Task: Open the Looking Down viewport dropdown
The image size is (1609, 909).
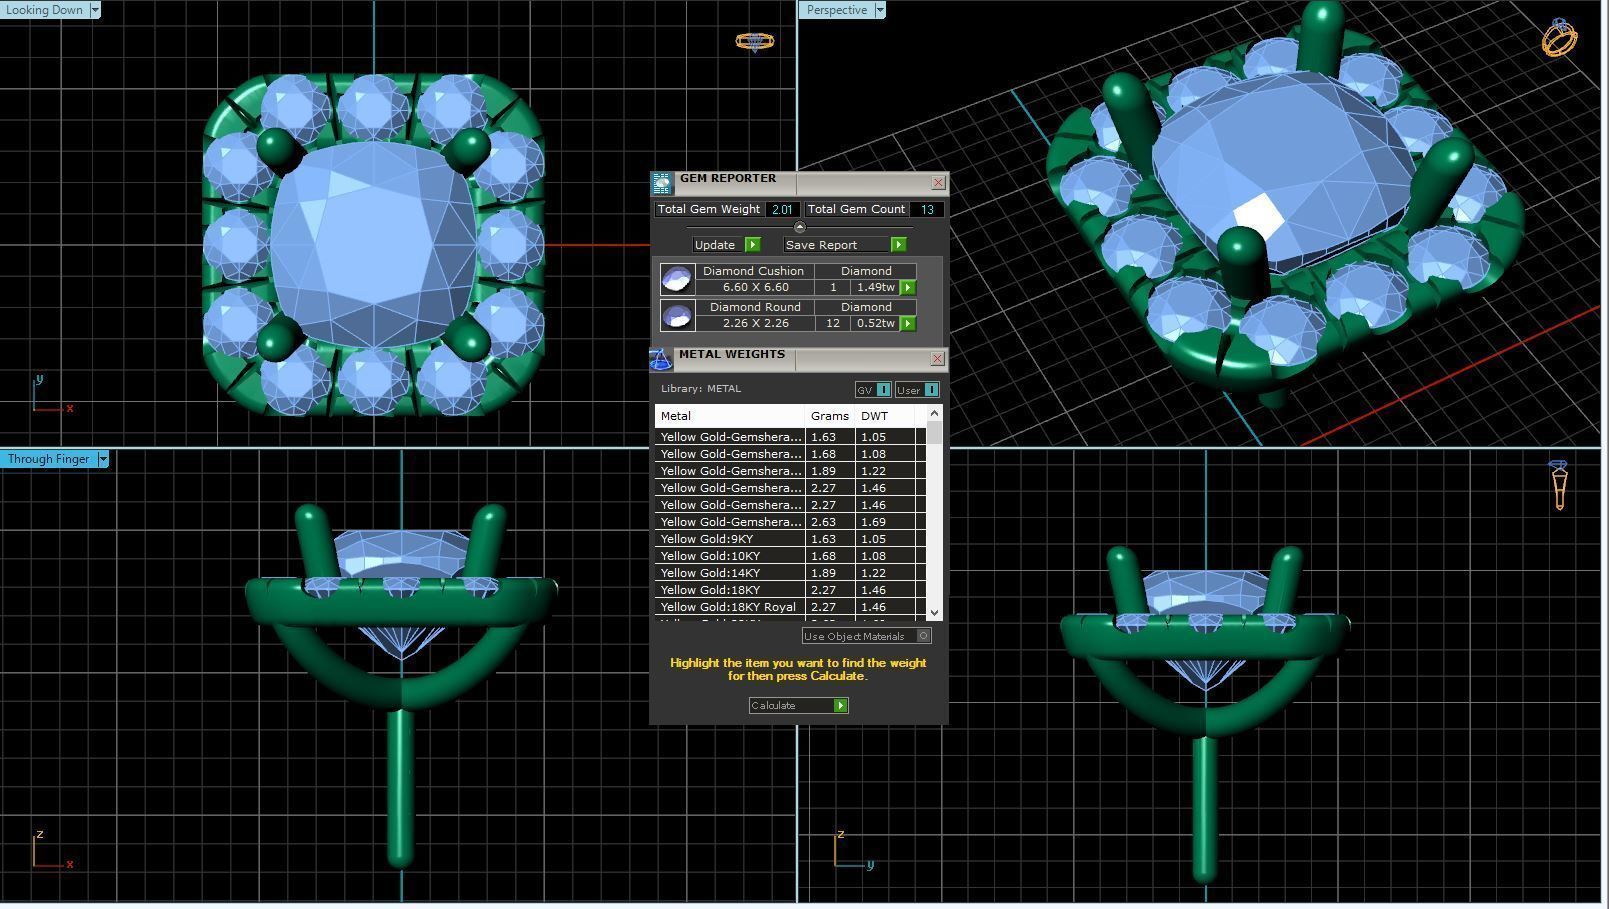Action: [x=95, y=10]
